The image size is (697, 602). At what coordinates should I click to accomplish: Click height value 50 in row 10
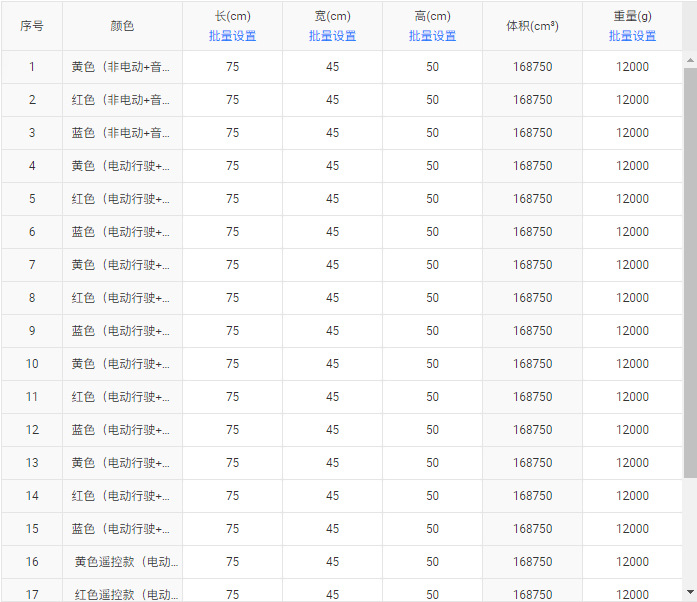point(433,364)
